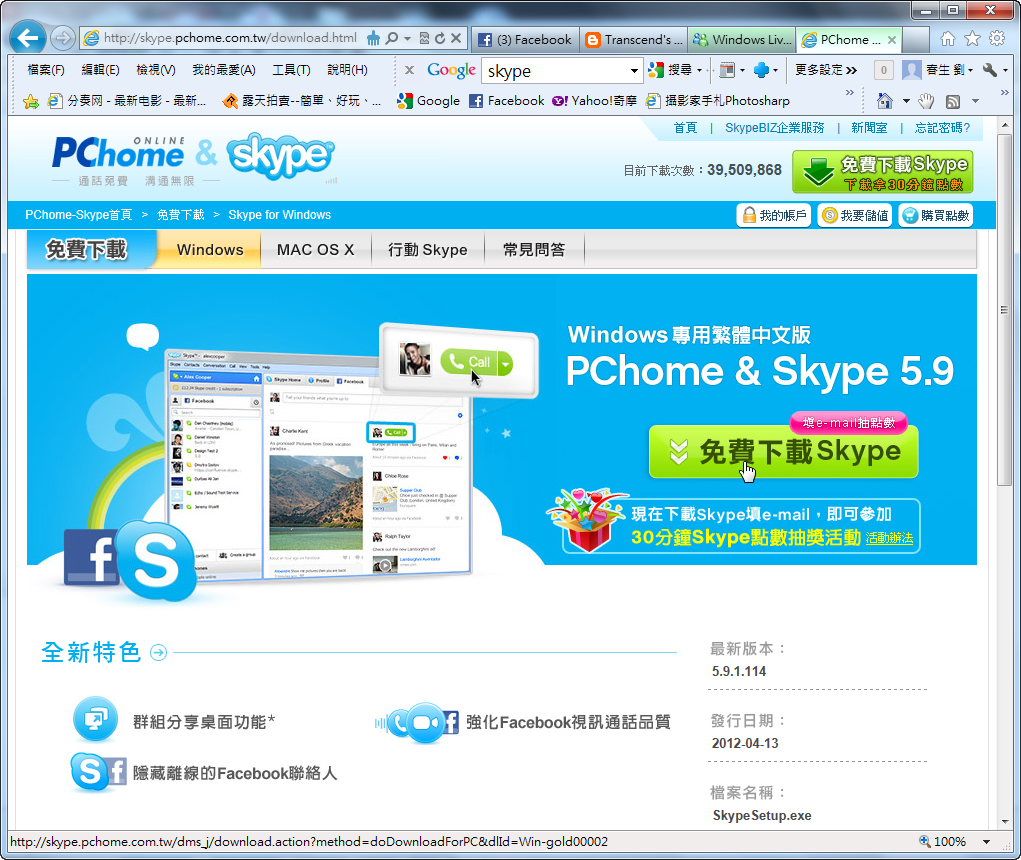The width and height of the screenshot is (1021, 860).
Task: Expand Google Toolbar search history dropdown
Action: tap(634, 70)
